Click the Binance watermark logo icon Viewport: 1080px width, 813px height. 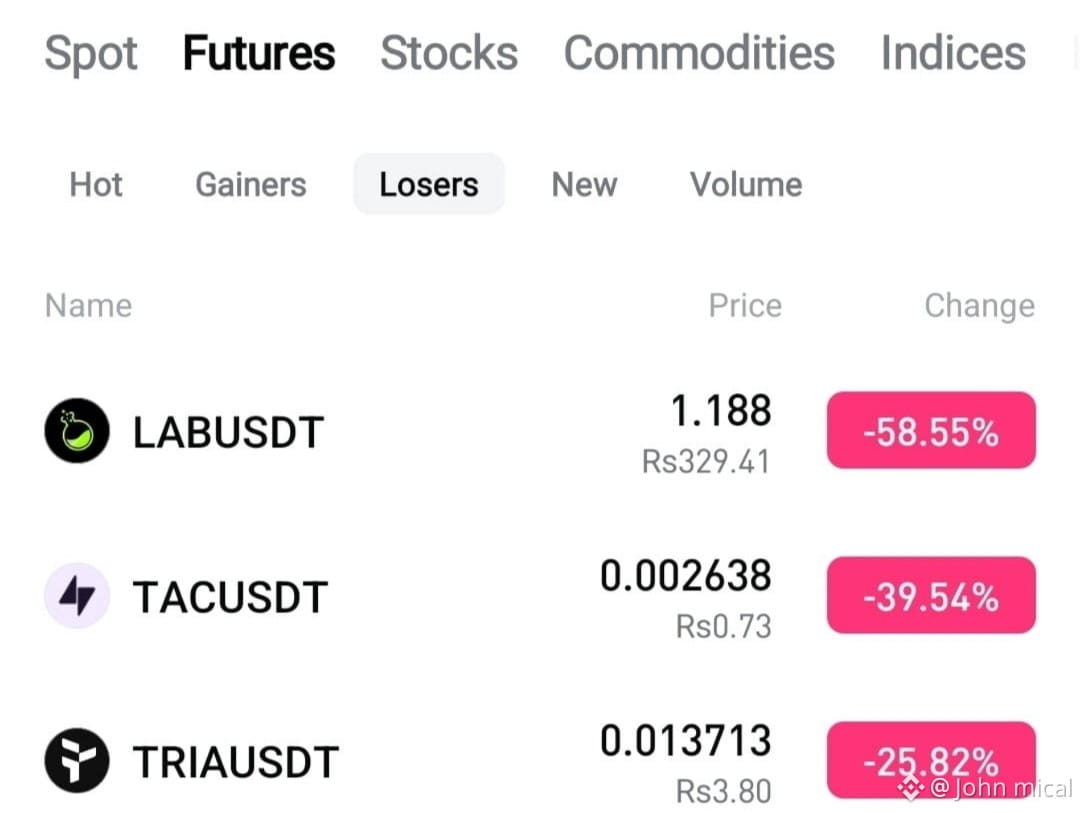pyautogui.click(x=911, y=787)
